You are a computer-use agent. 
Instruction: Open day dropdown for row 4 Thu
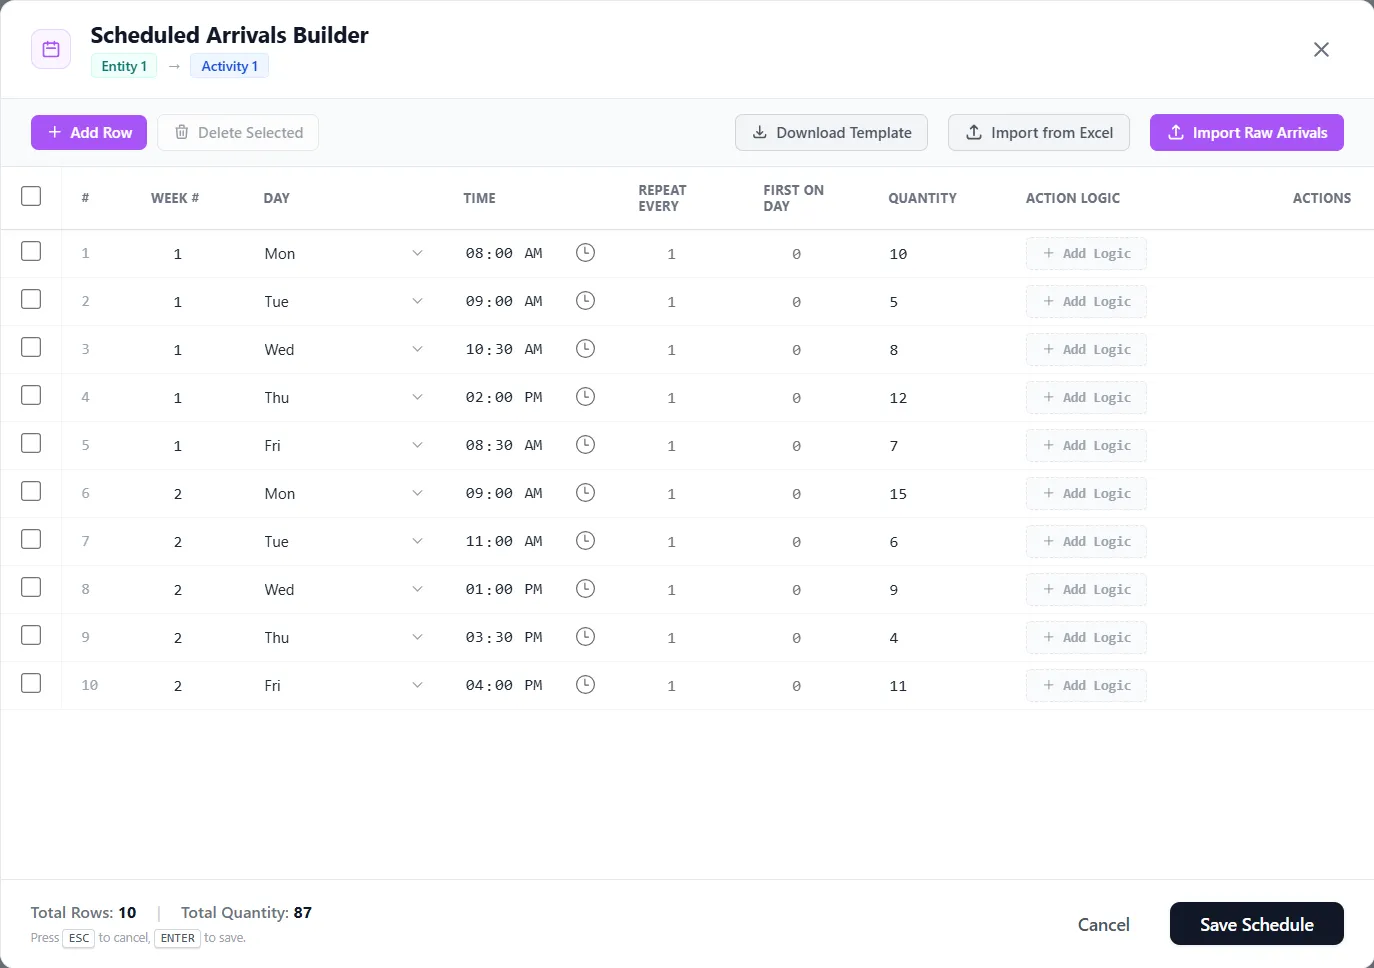344,398
